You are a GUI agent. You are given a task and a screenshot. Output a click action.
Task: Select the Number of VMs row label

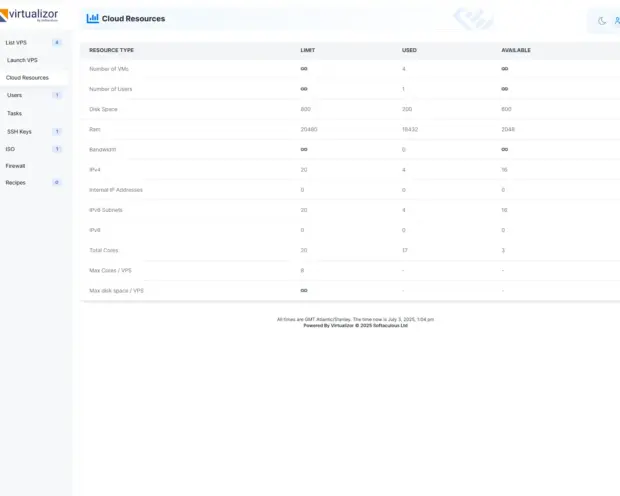point(109,69)
